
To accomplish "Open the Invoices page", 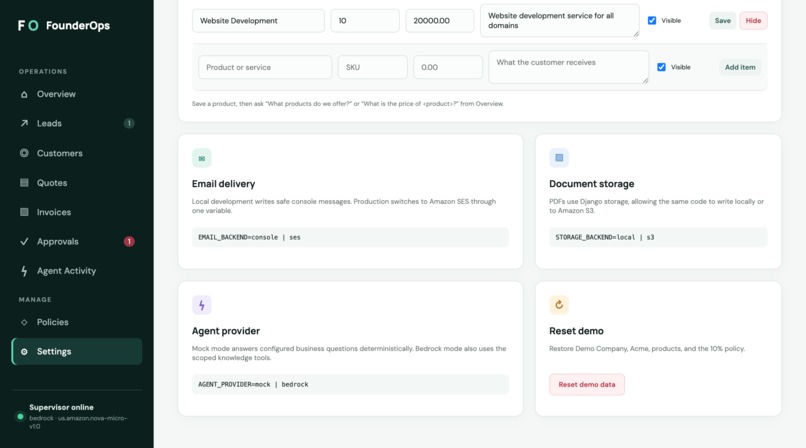I will pos(77,212).
